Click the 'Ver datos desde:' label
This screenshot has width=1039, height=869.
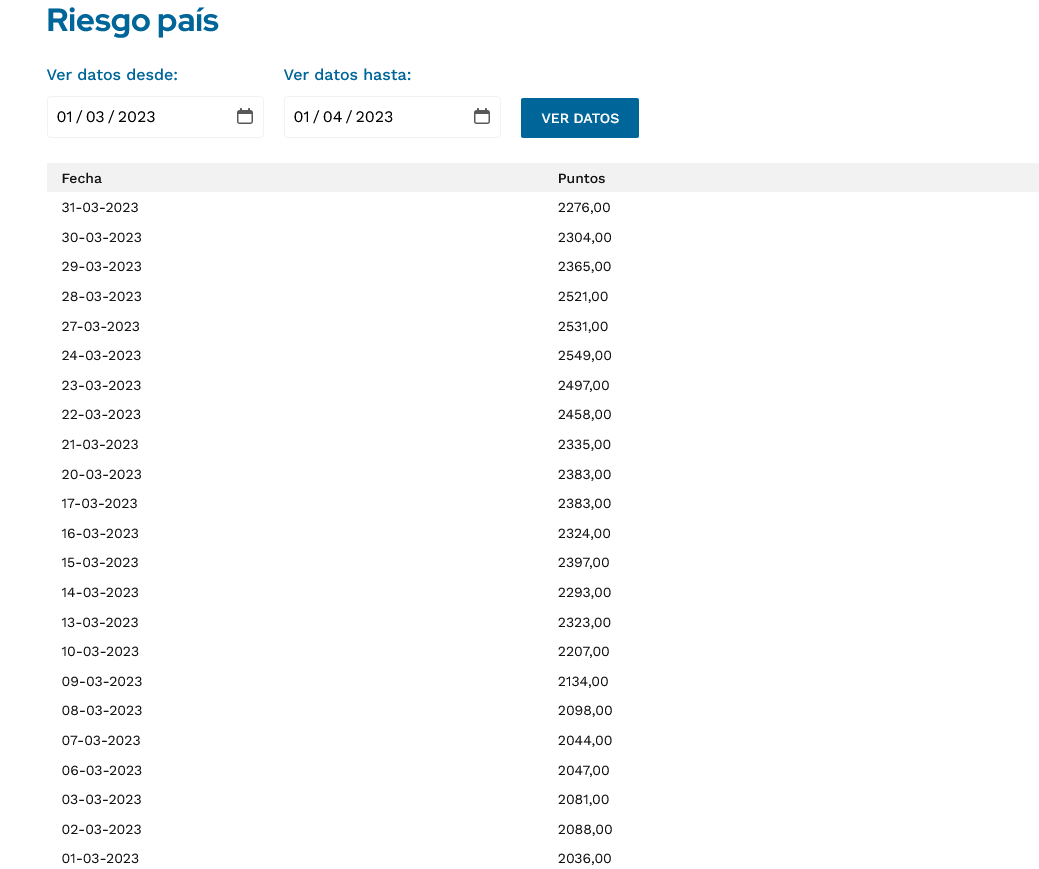point(112,75)
